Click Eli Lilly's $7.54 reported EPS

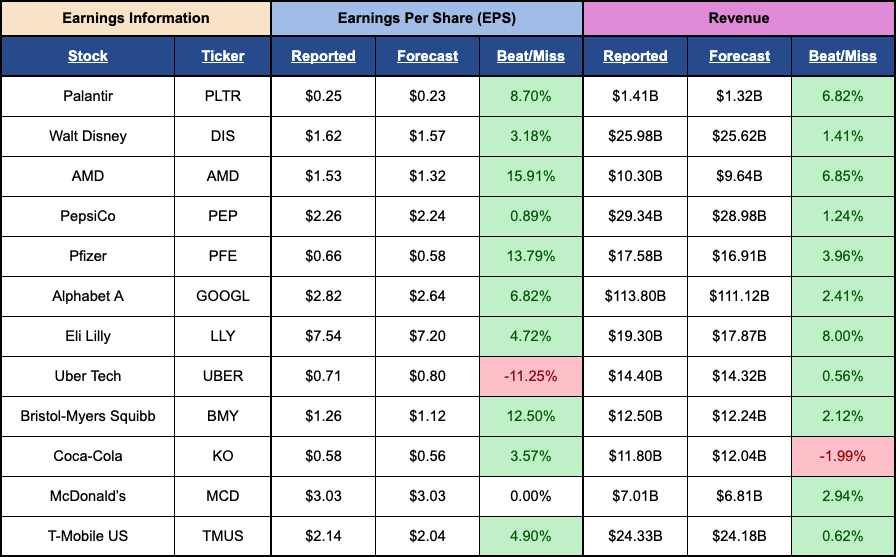(x=323, y=336)
